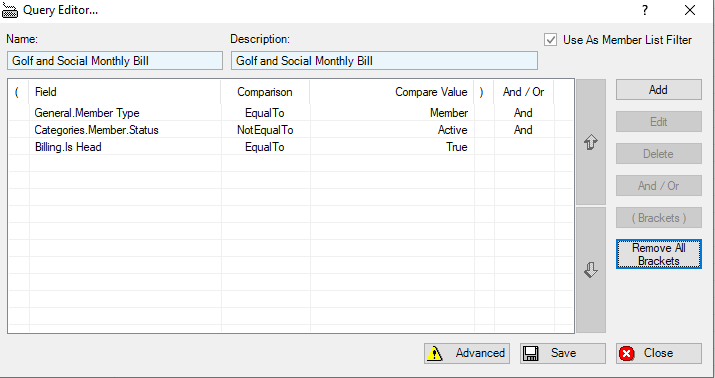Click the move row down arrow

pos(591,270)
